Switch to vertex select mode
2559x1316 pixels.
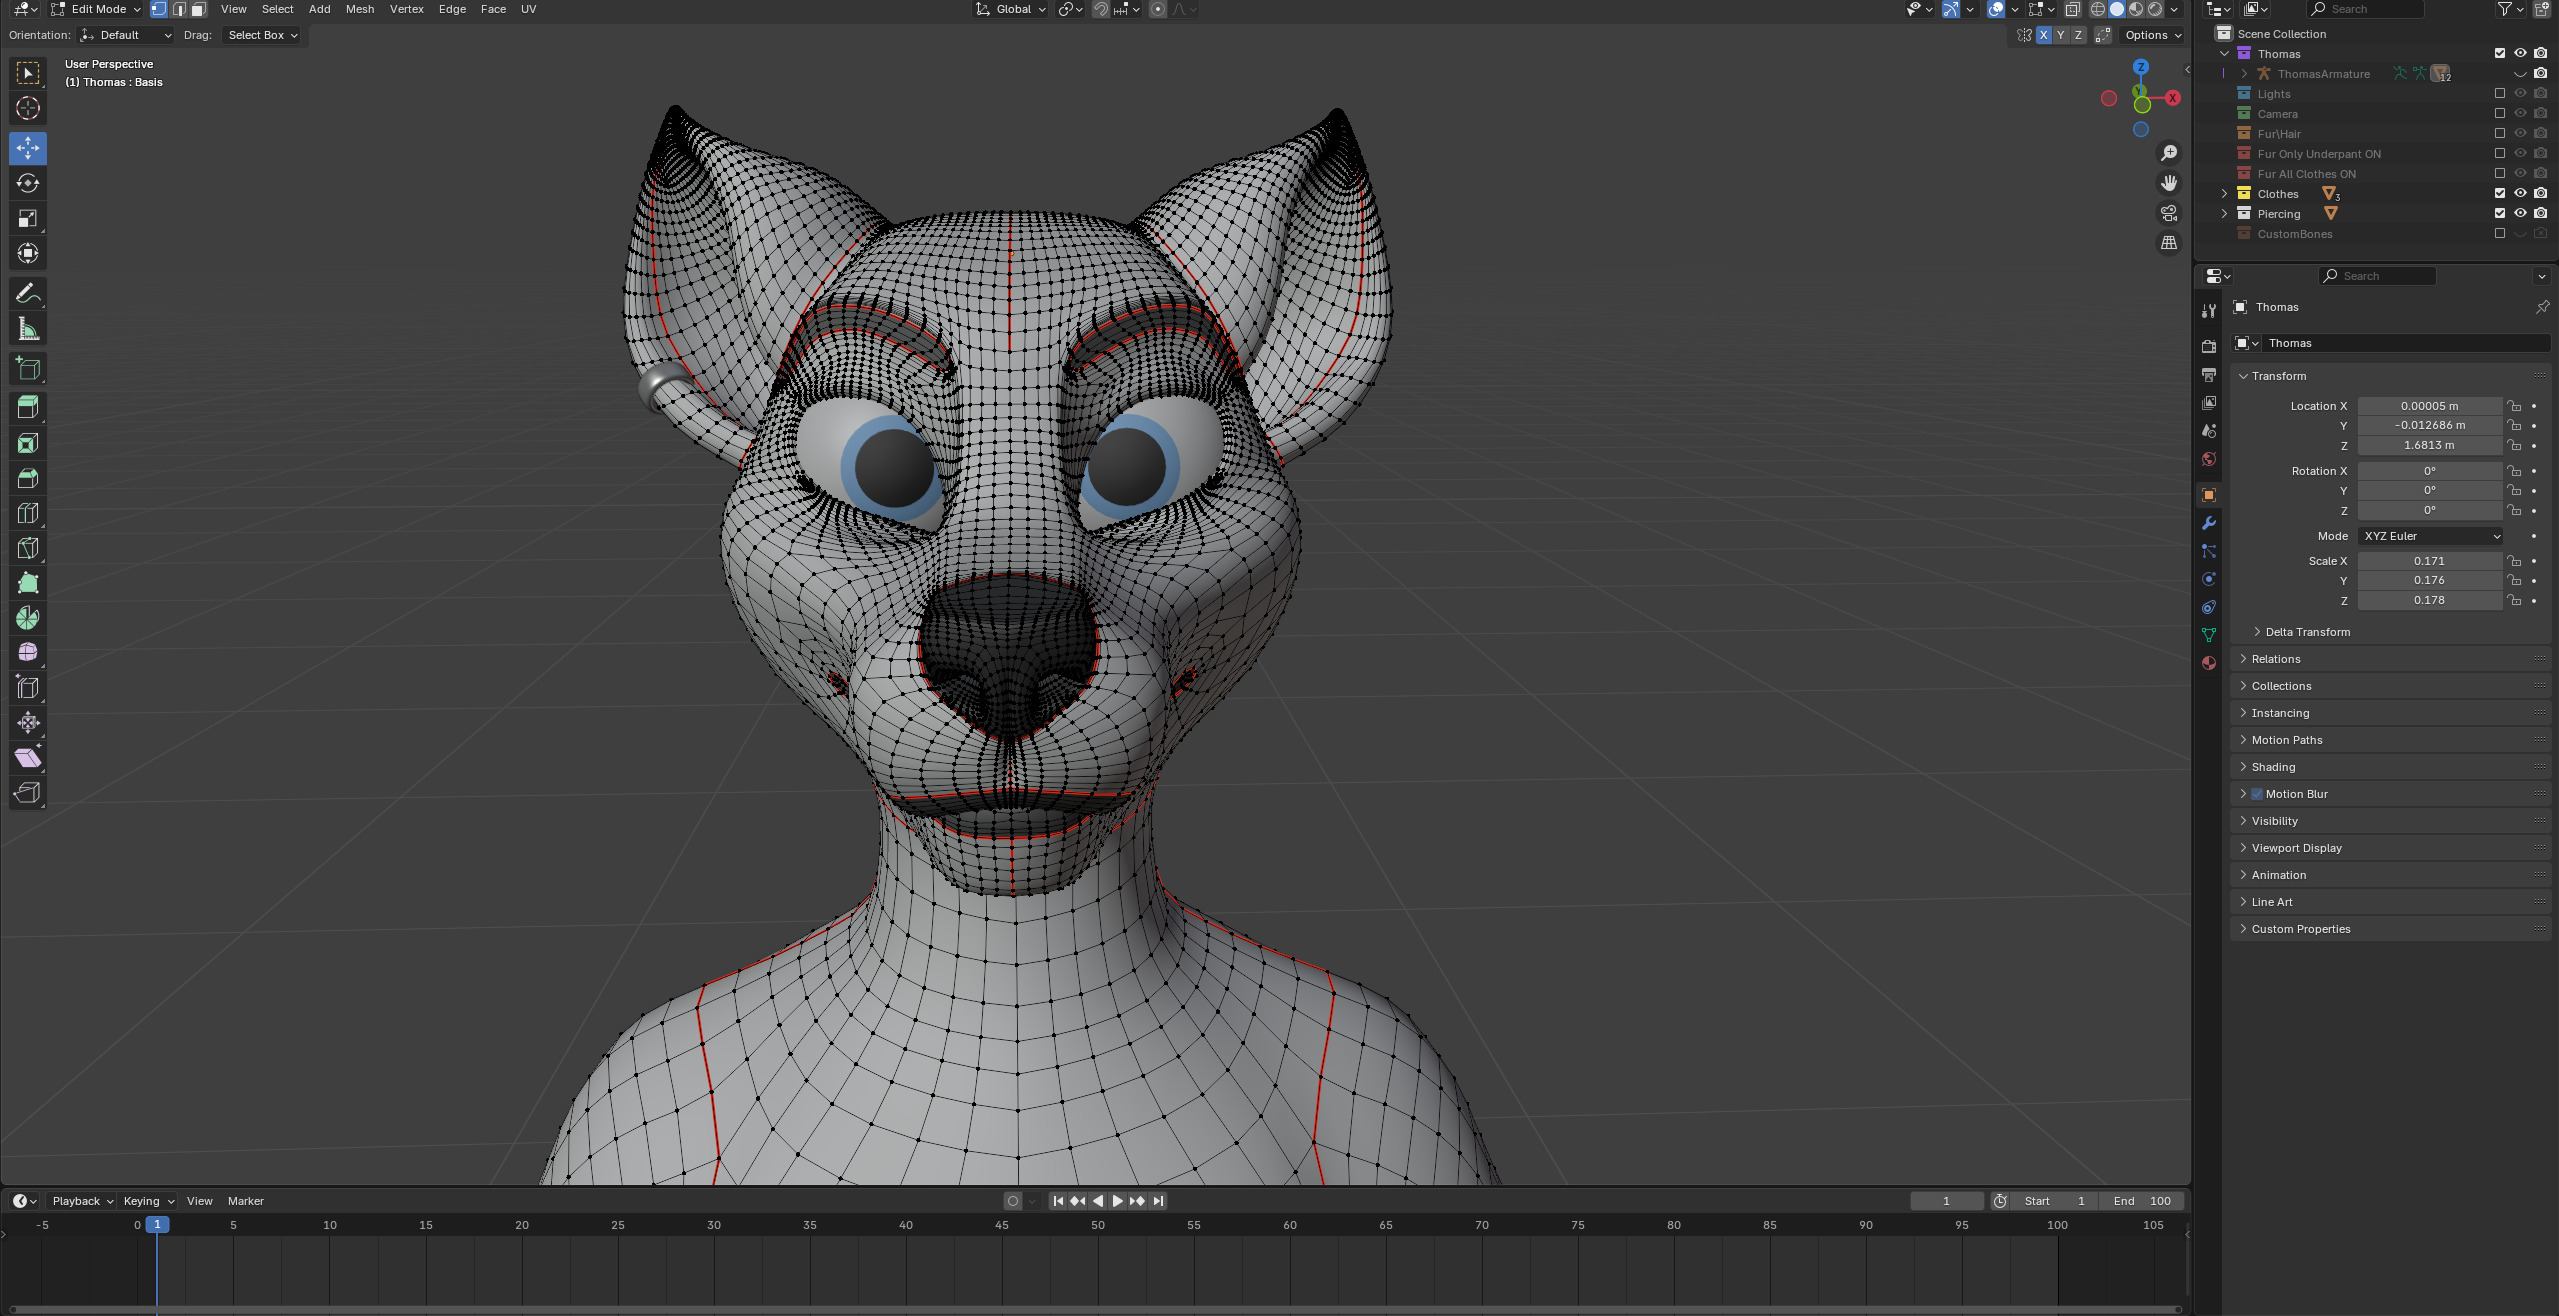click(159, 9)
